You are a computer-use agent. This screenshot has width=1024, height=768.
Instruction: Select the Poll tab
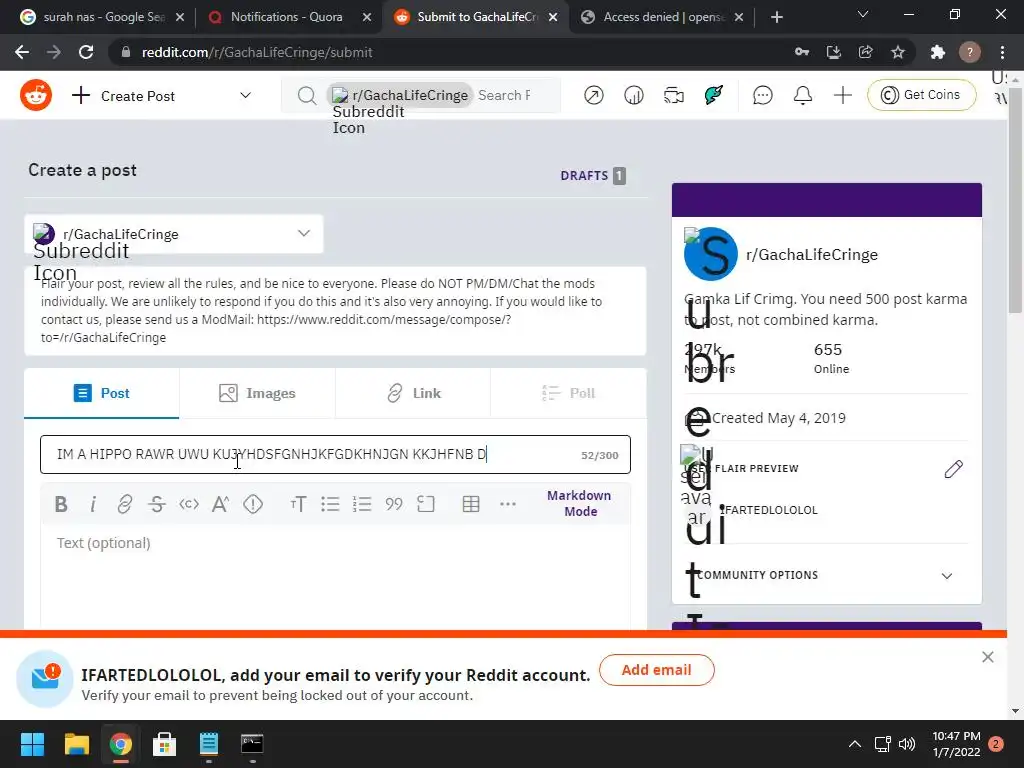click(x=568, y=393)
